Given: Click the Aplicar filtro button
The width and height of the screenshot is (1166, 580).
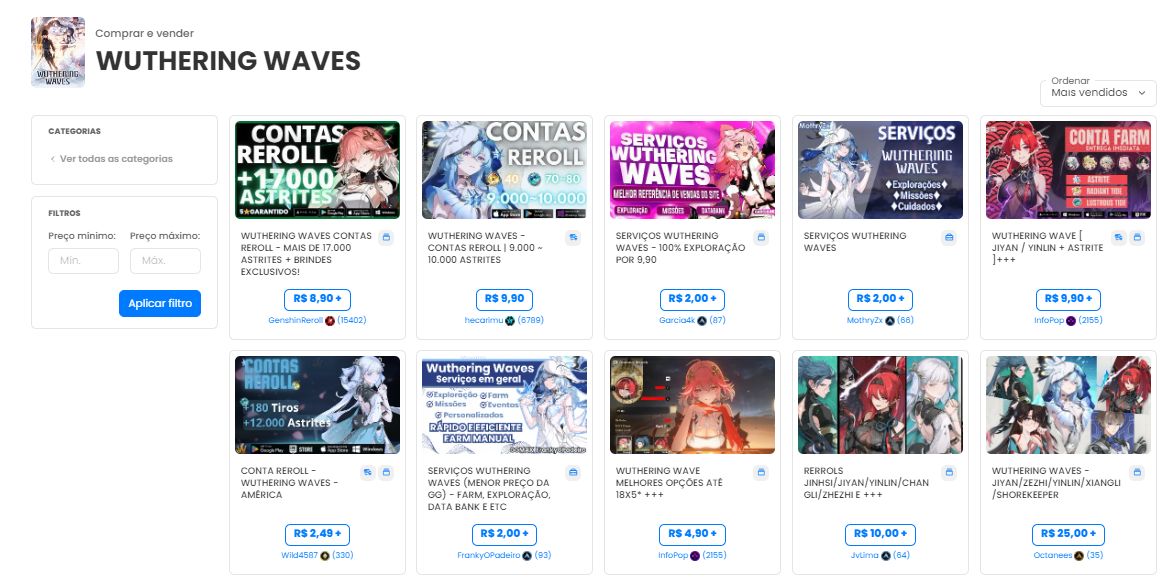Looking at the screenshot, I should click(160, 303).
